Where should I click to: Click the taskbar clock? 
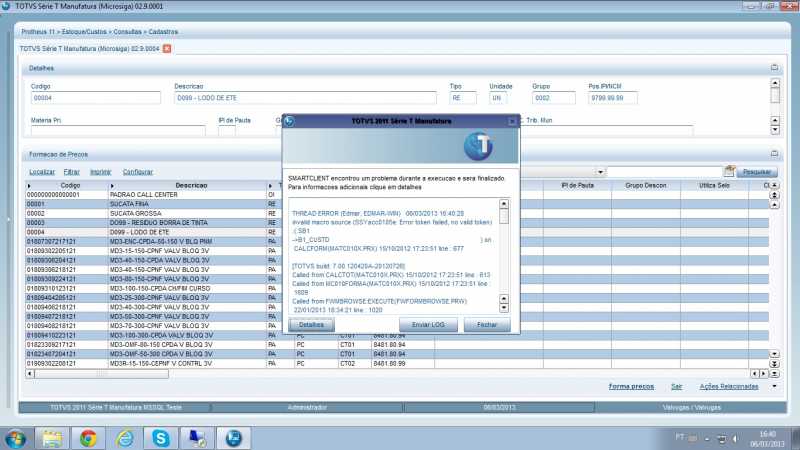click(767, 439)
